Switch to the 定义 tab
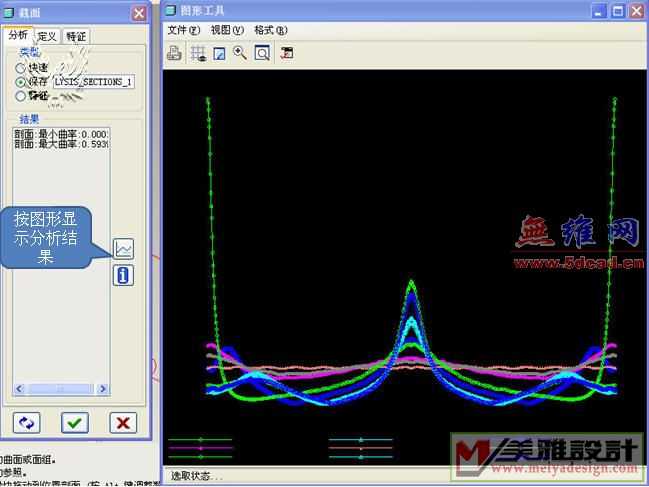Viewport: 649px width, 487px height. [47, 36]
